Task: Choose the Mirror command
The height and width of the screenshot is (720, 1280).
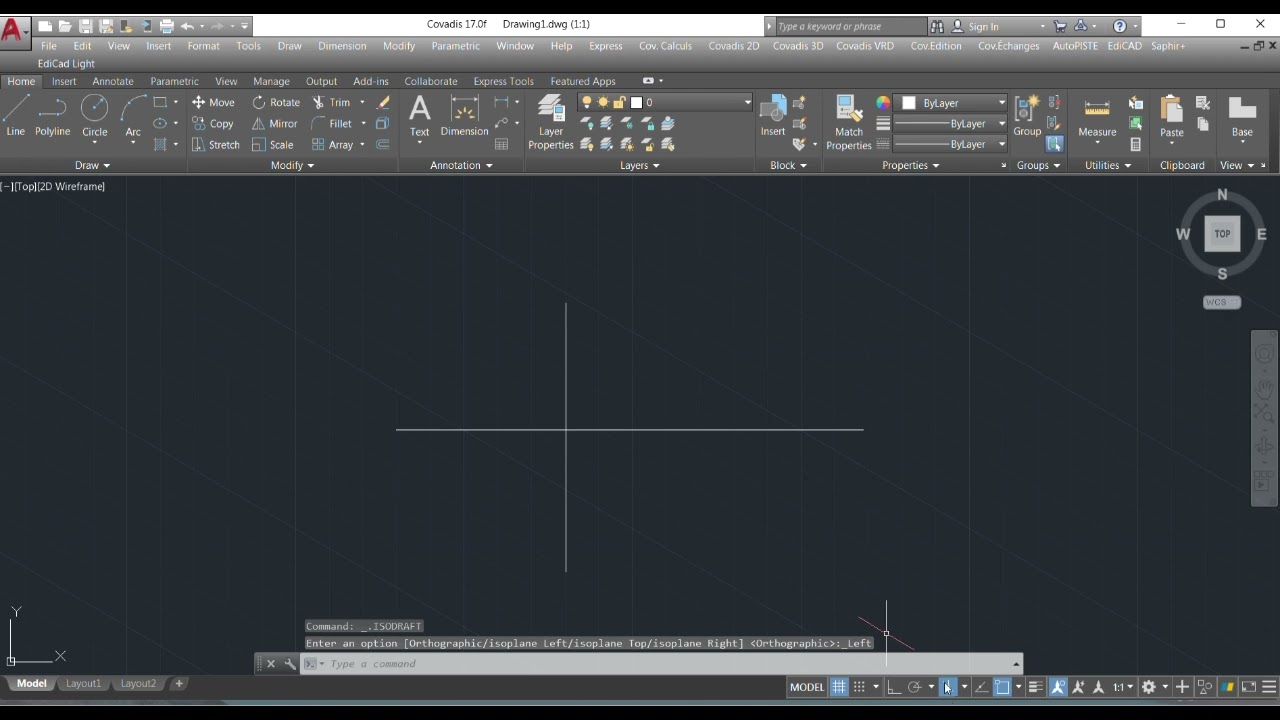Action: pyautogui.click(x=275, y=123)
